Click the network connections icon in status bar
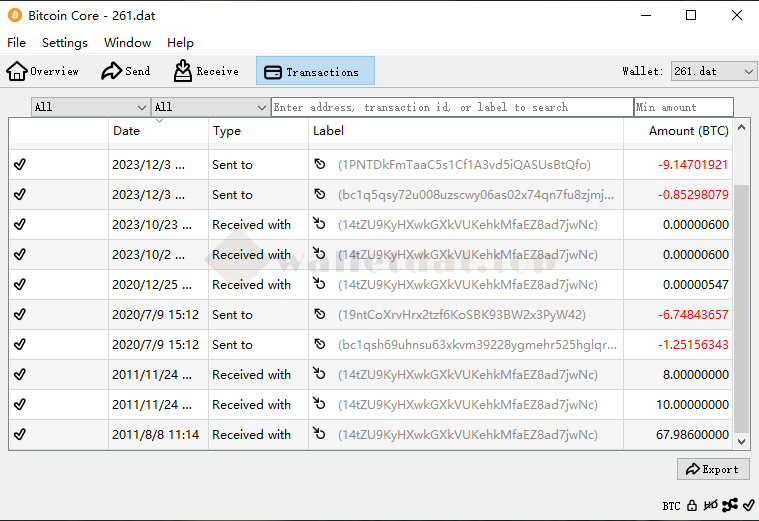 click(730, 505)
